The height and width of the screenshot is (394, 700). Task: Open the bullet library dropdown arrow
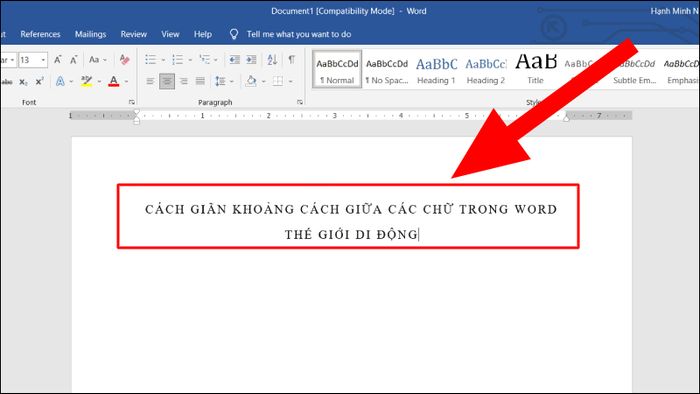click(x=163, y=60)
